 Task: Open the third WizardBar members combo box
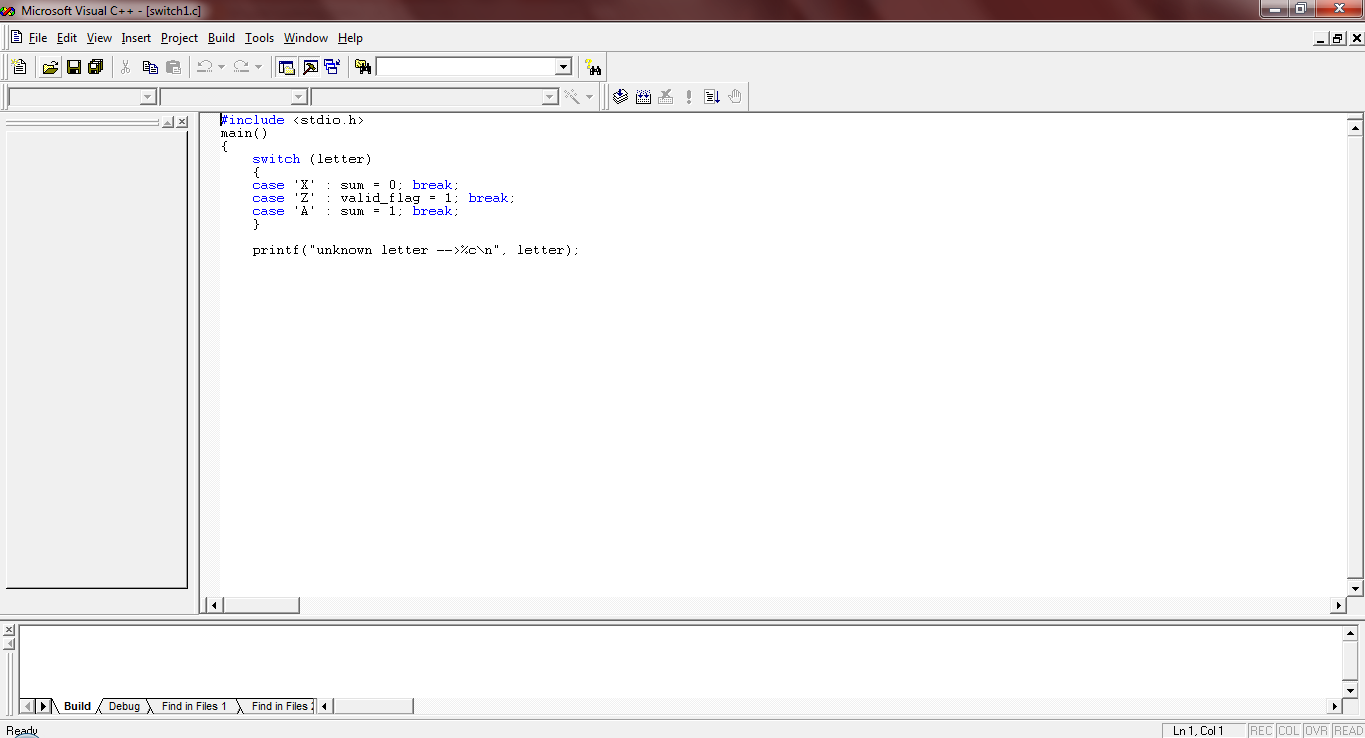(434, 97)
